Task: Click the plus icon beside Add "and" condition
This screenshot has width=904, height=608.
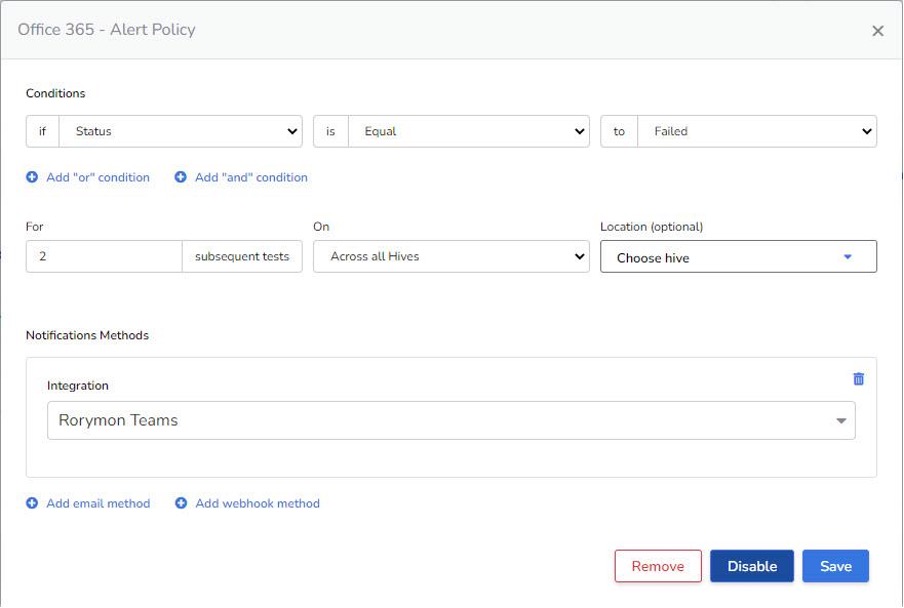Action: pyautogui.click(x=181, y=176)
